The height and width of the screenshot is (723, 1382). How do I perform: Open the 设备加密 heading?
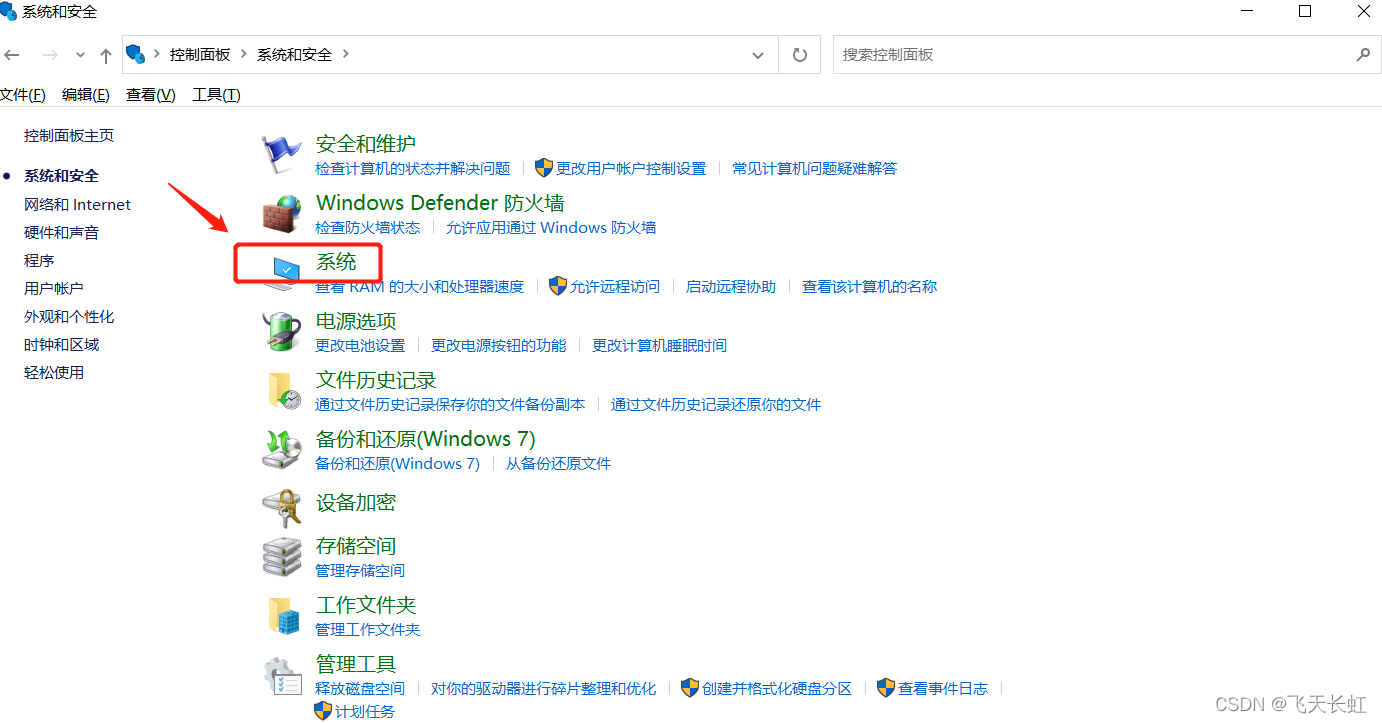click(356, 503)
